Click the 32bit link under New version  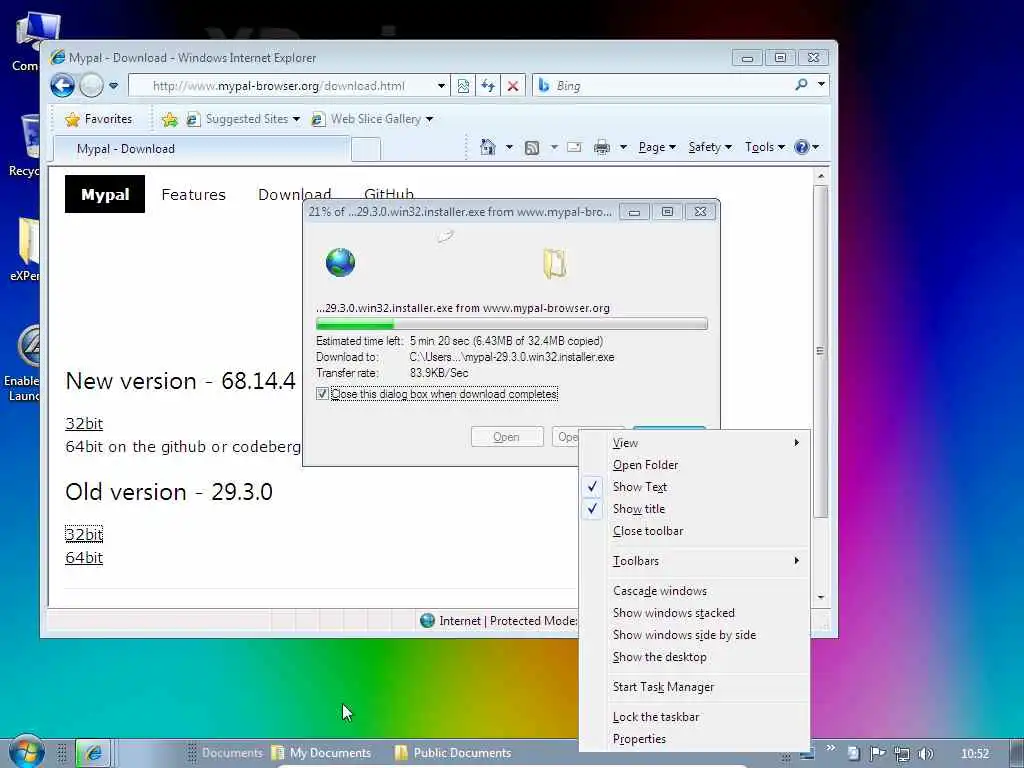[x=84, y=423]
